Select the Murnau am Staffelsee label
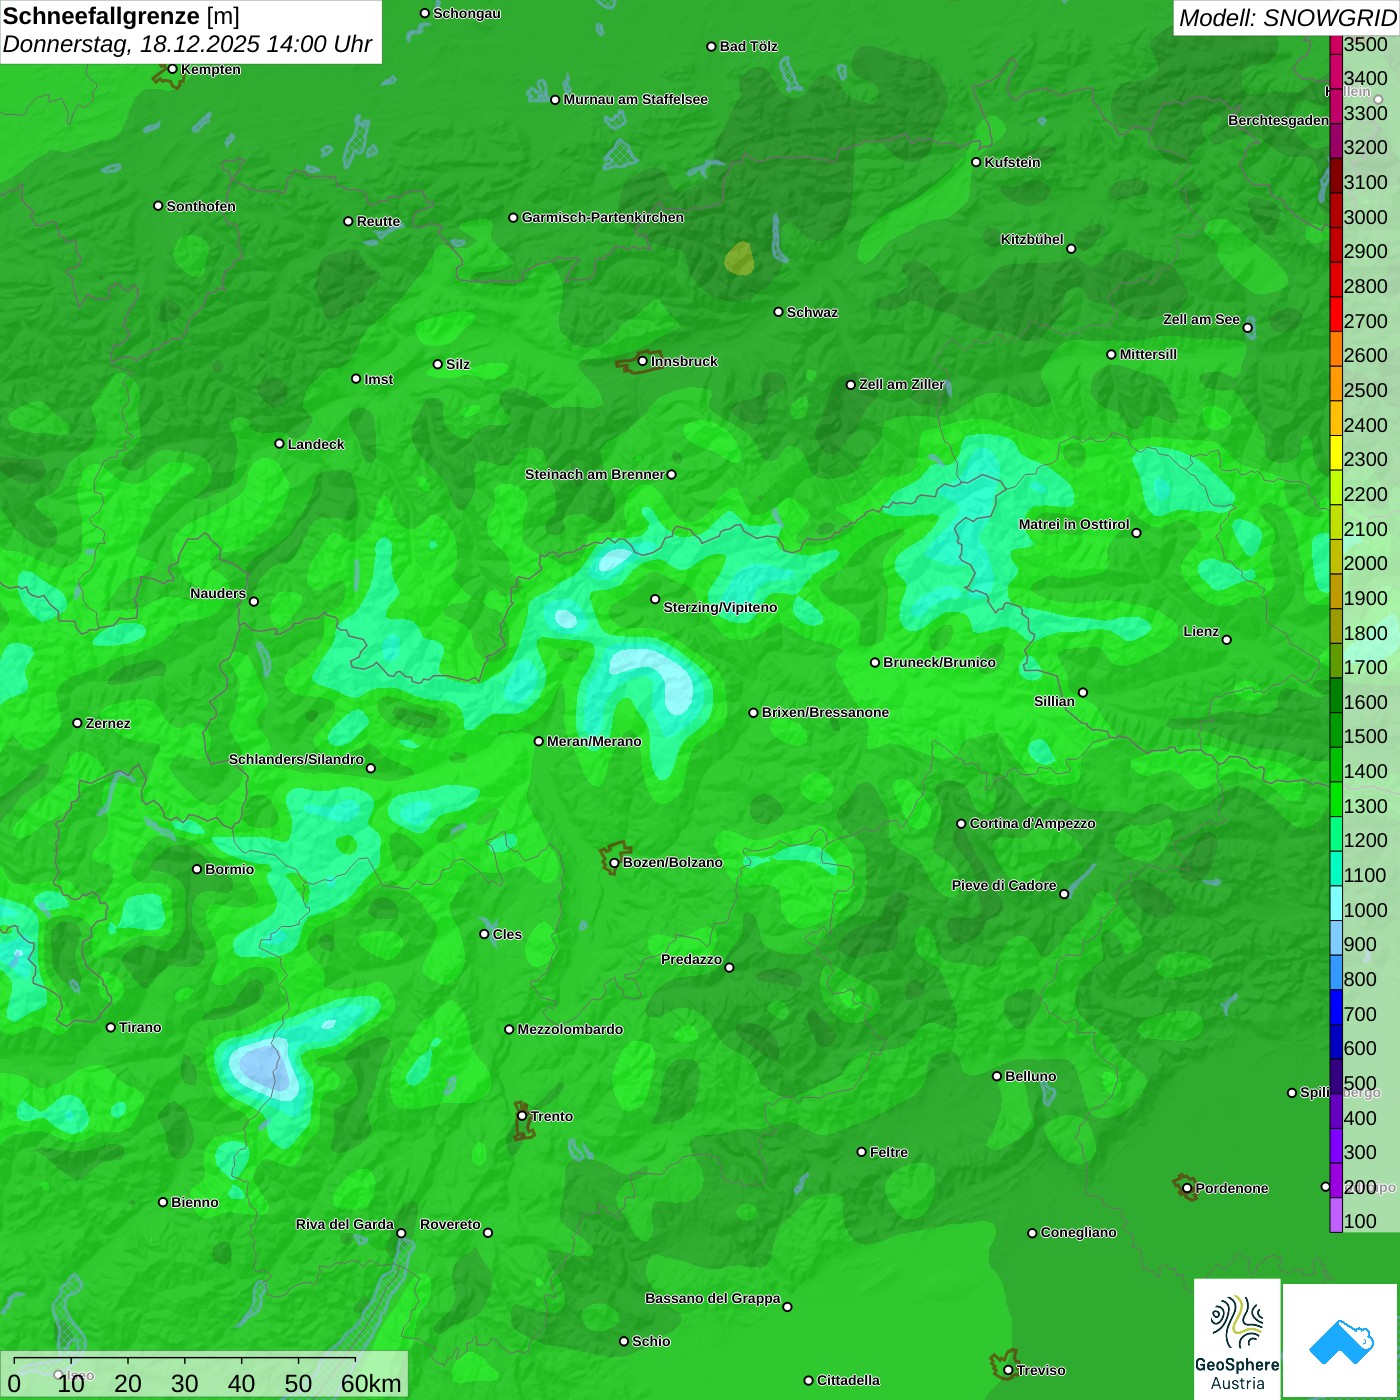1400x1400 pixels. click(x=635, y=99)
